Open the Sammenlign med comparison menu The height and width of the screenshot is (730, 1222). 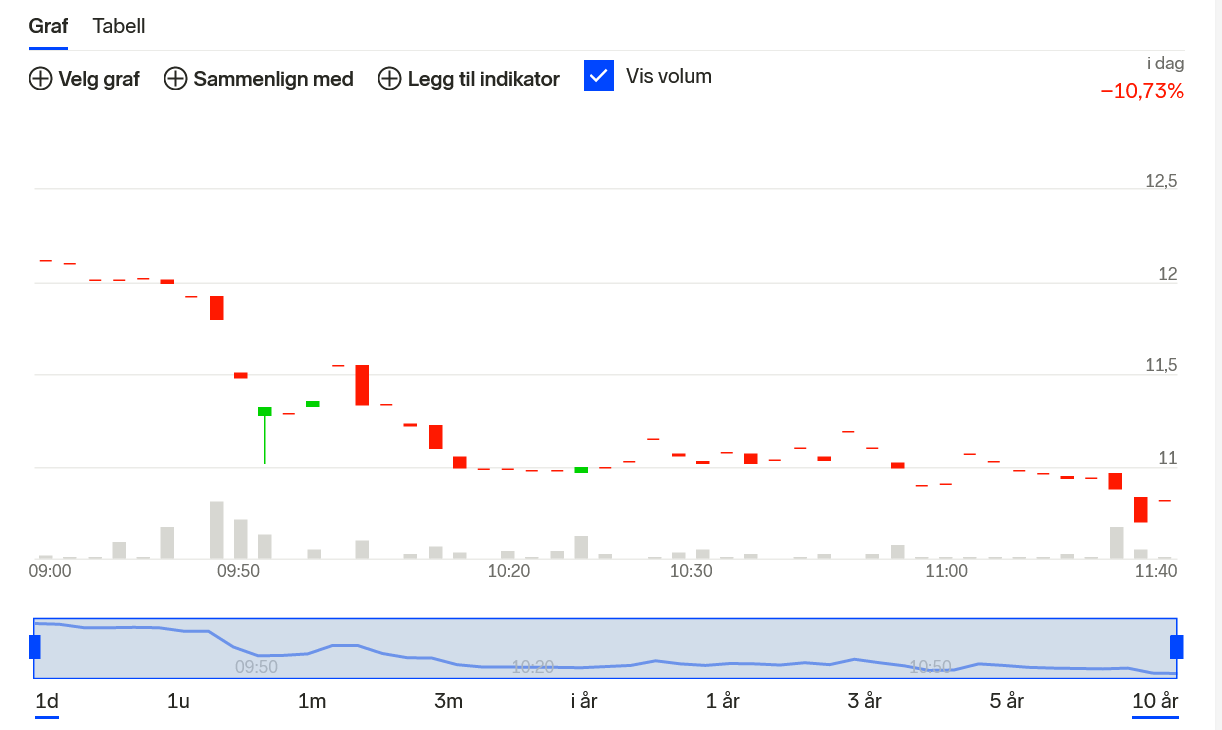273,79
